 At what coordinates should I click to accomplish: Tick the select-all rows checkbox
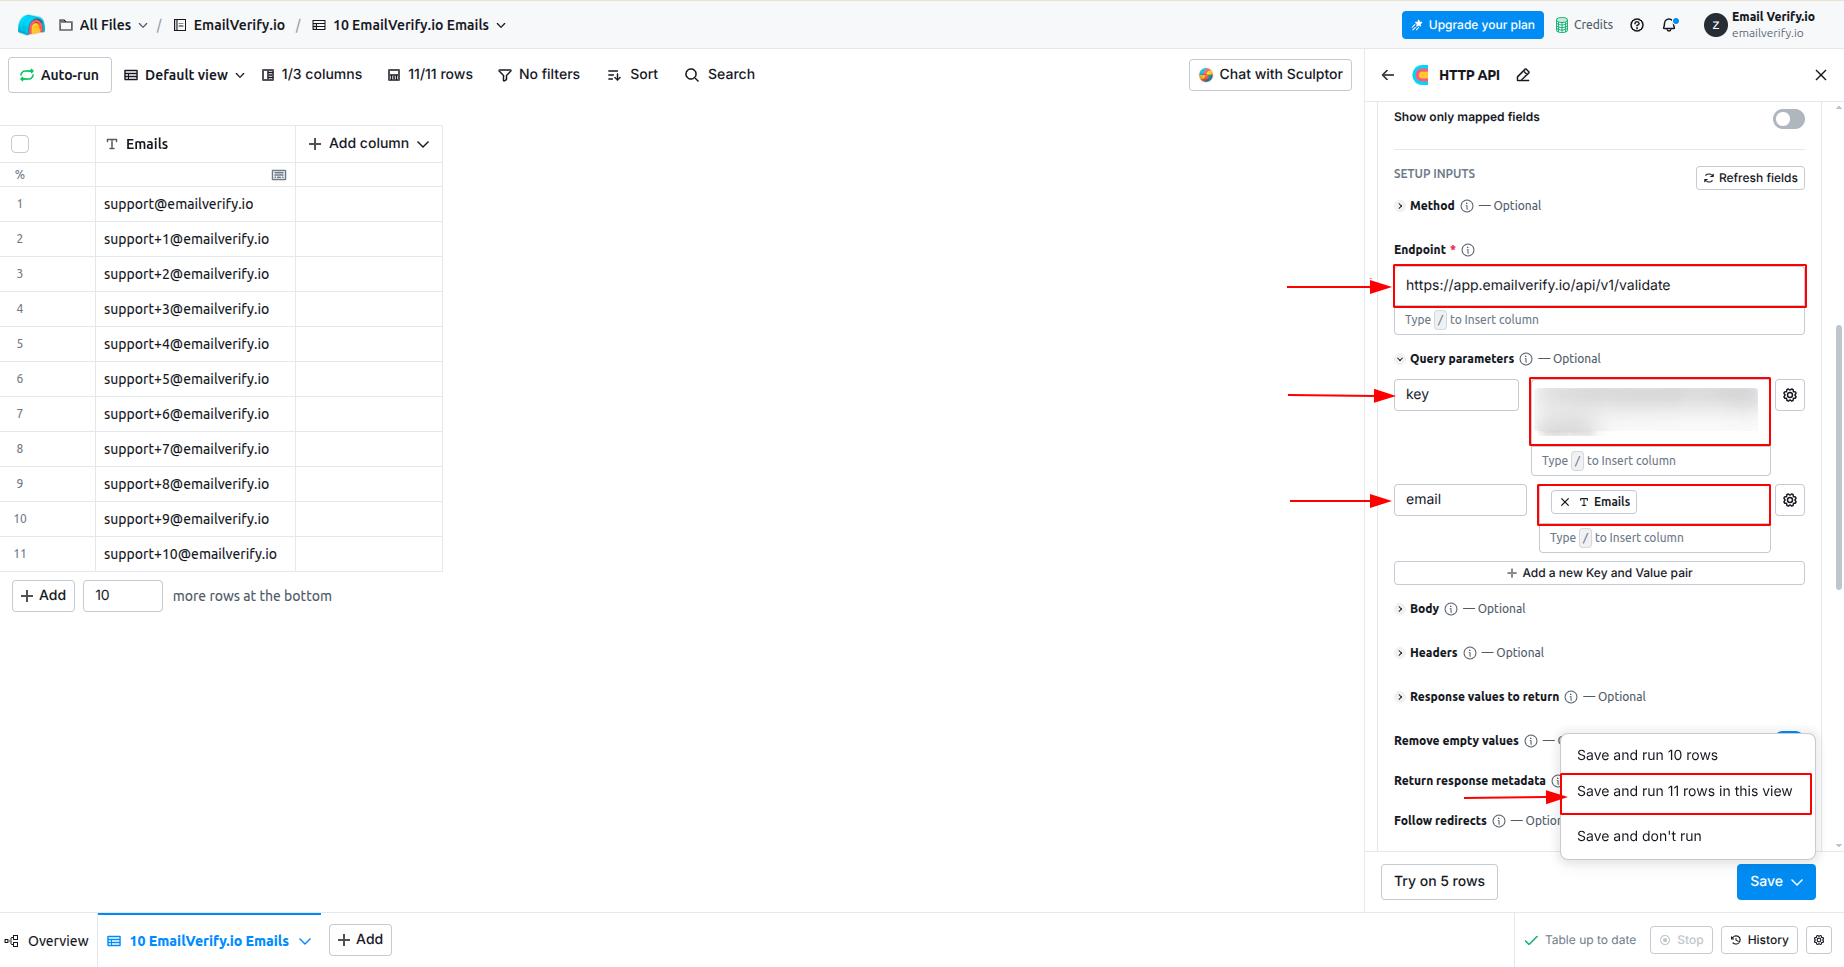point(20,144)
